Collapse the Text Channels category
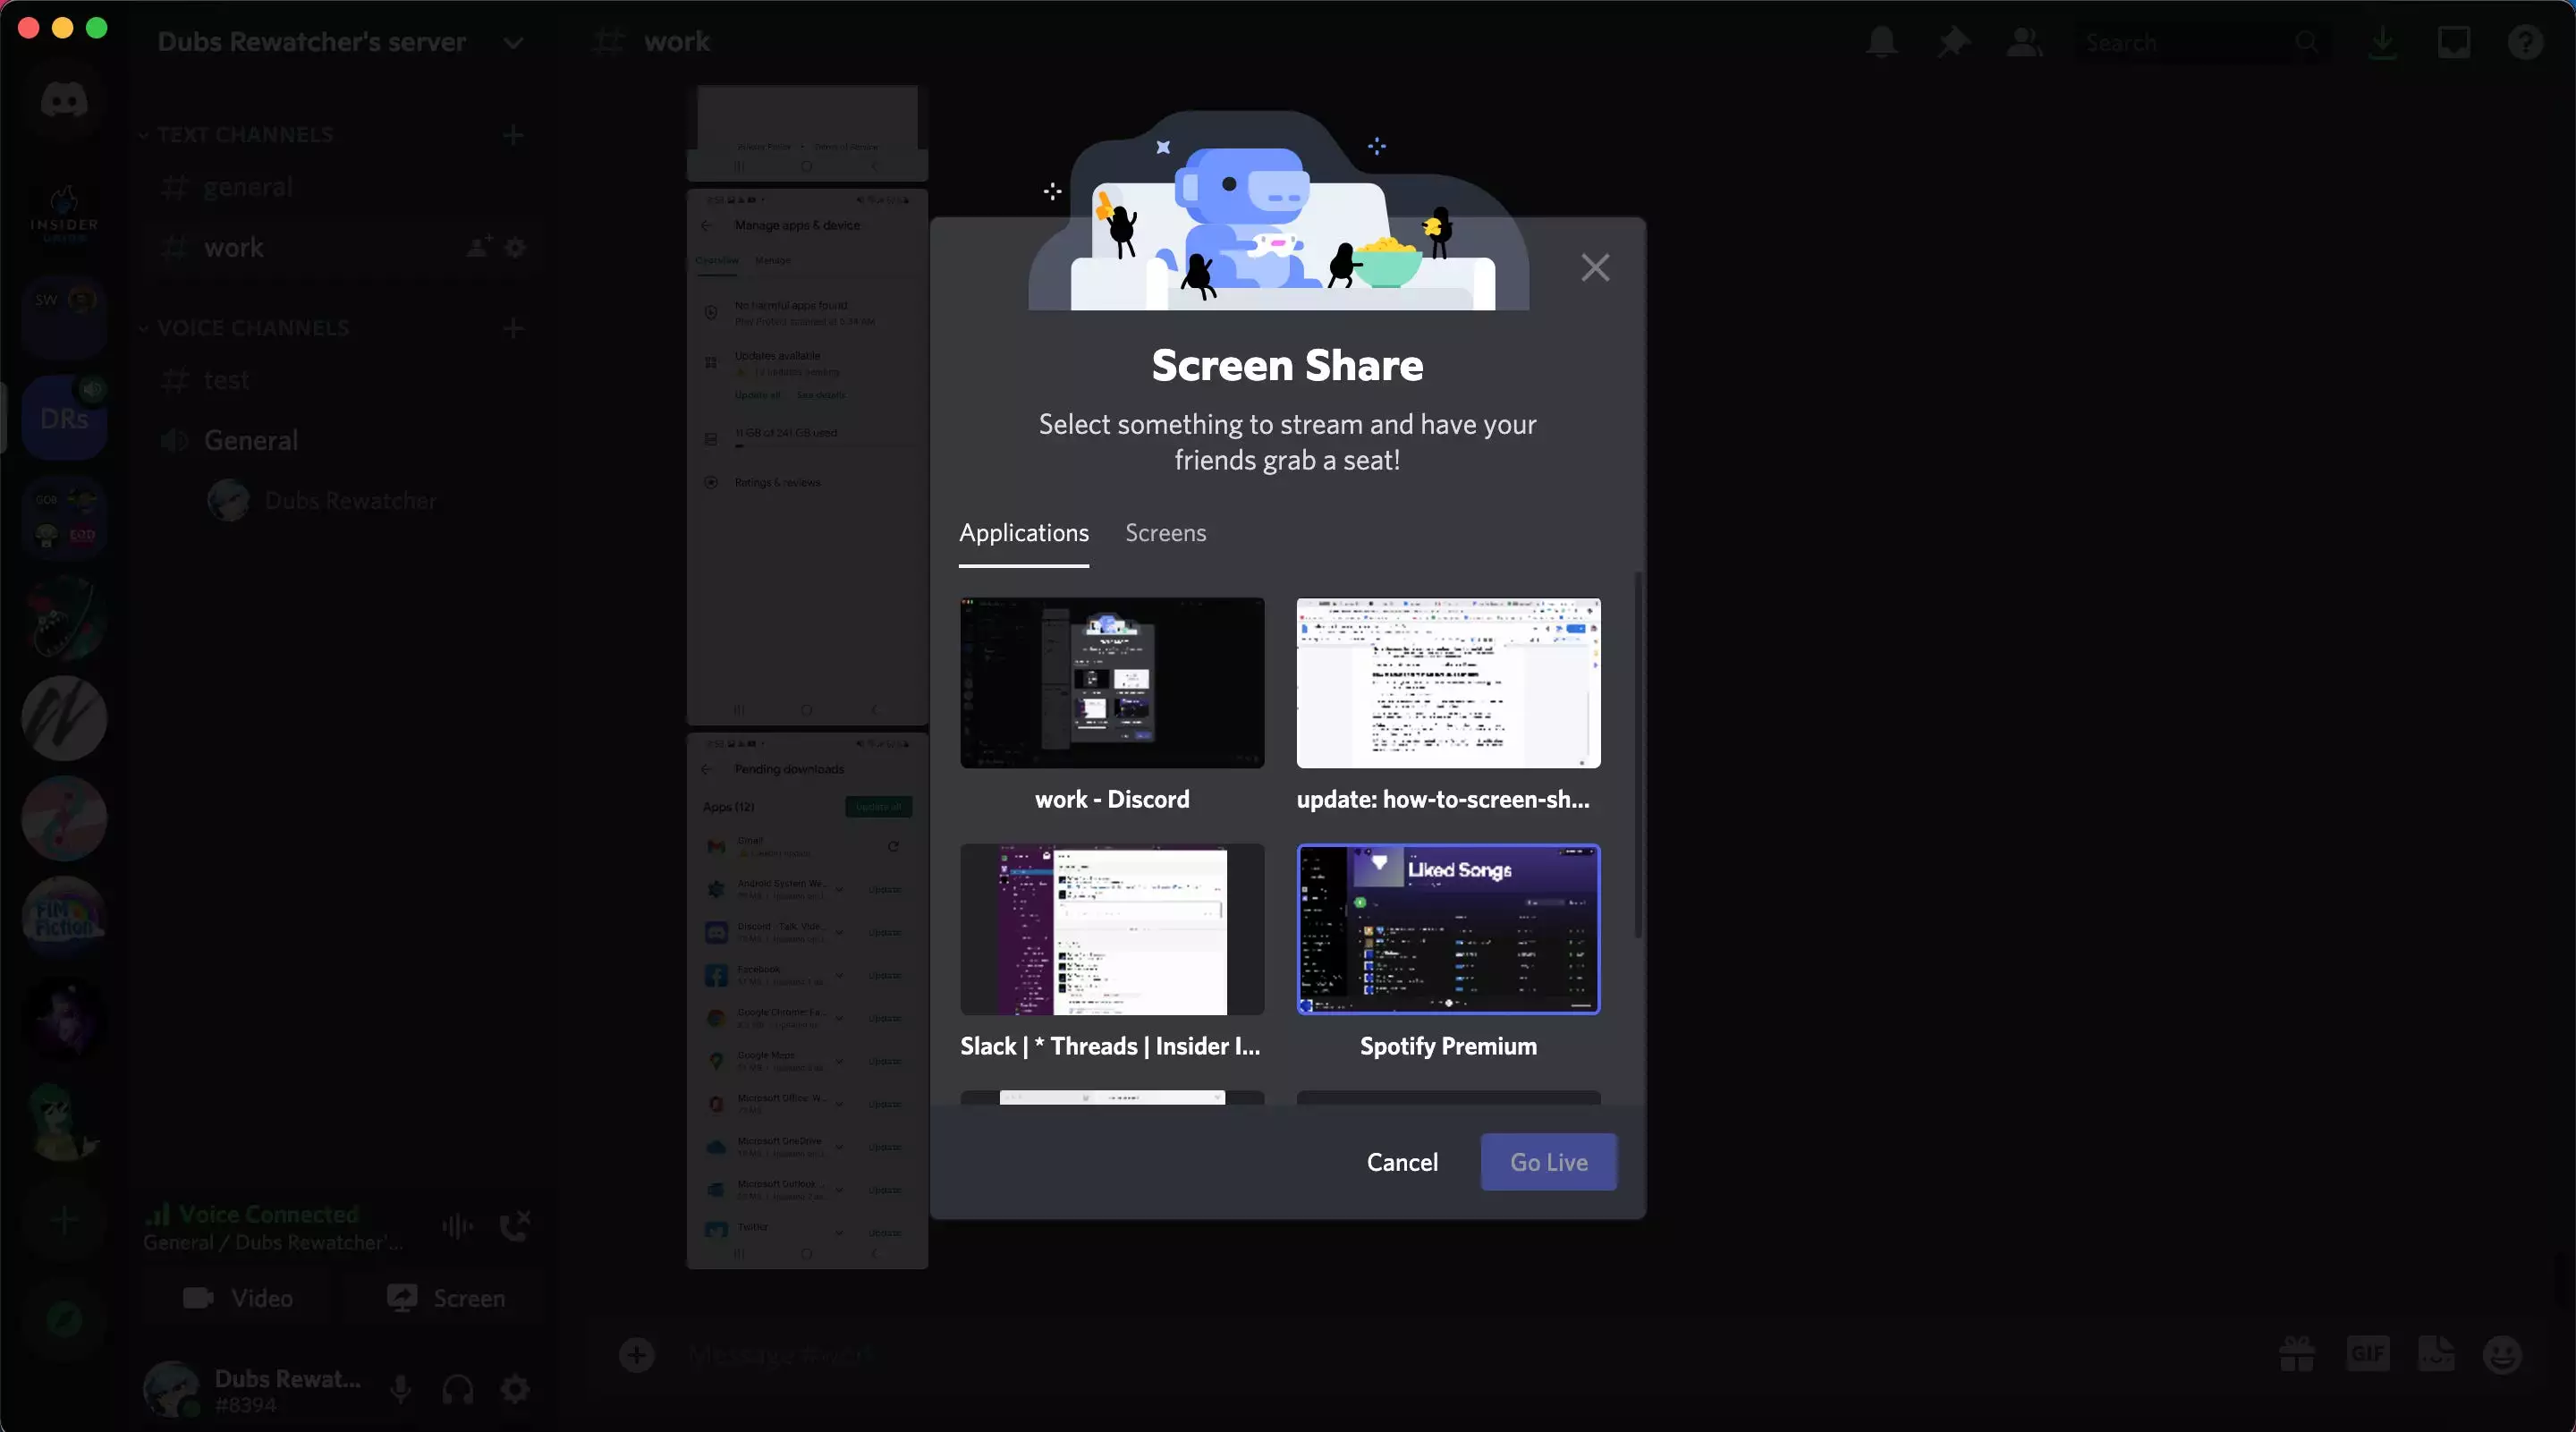This screenshot has width=2576, height=1432. tap(245, 135)
